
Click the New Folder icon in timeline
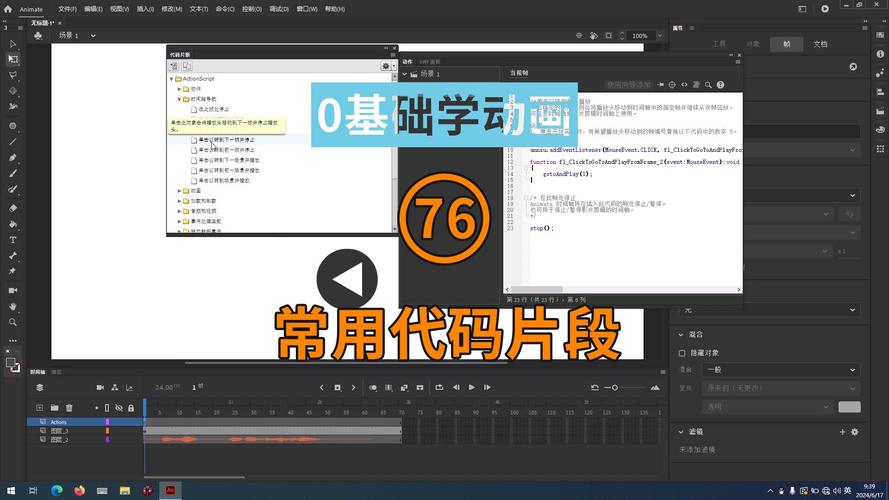(x=54, y=408)
